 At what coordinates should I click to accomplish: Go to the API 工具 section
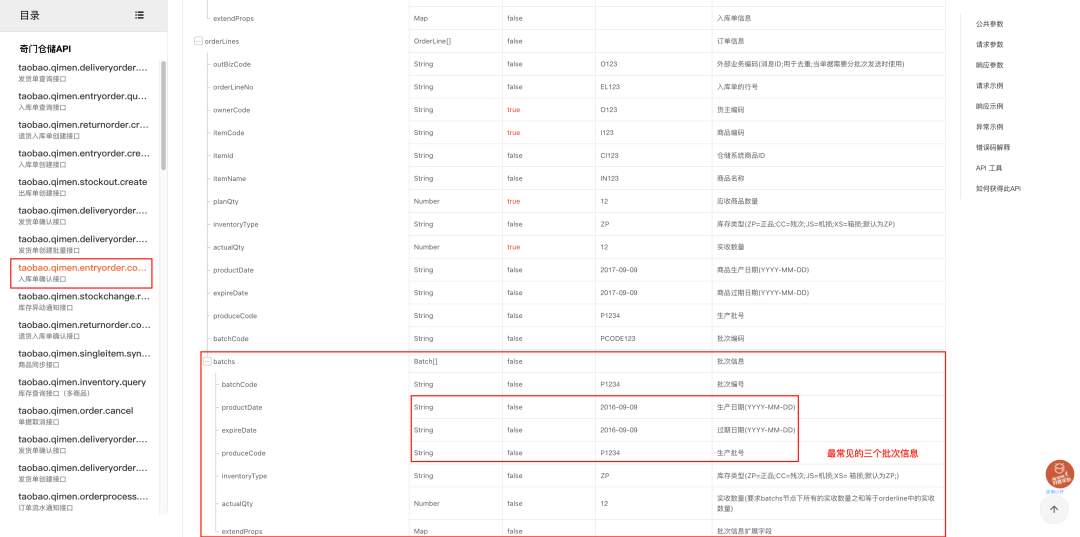click(989, 168)
